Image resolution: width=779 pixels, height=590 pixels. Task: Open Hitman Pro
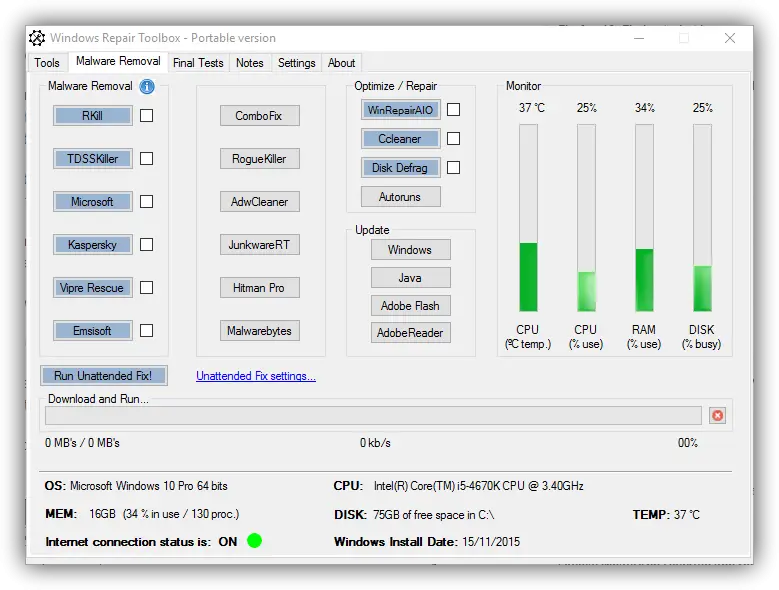tap(260, 288)
